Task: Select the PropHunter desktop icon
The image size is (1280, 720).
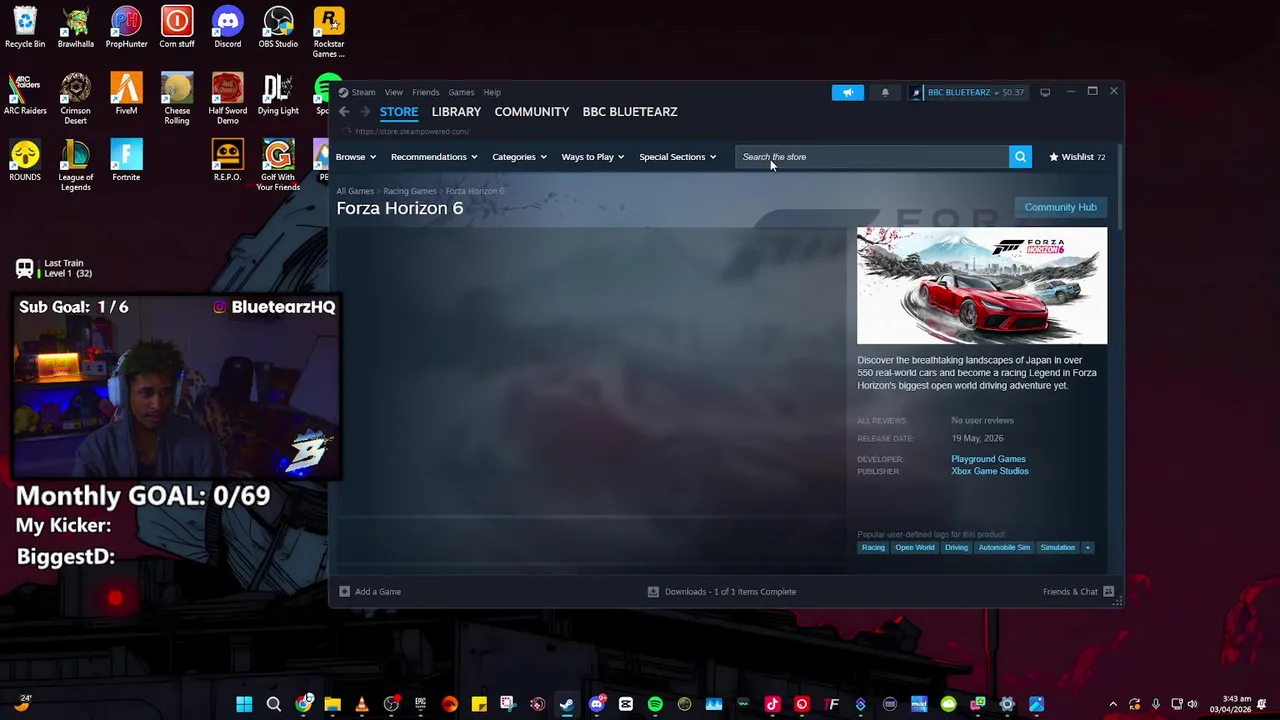Action: (x=126, y=27)
